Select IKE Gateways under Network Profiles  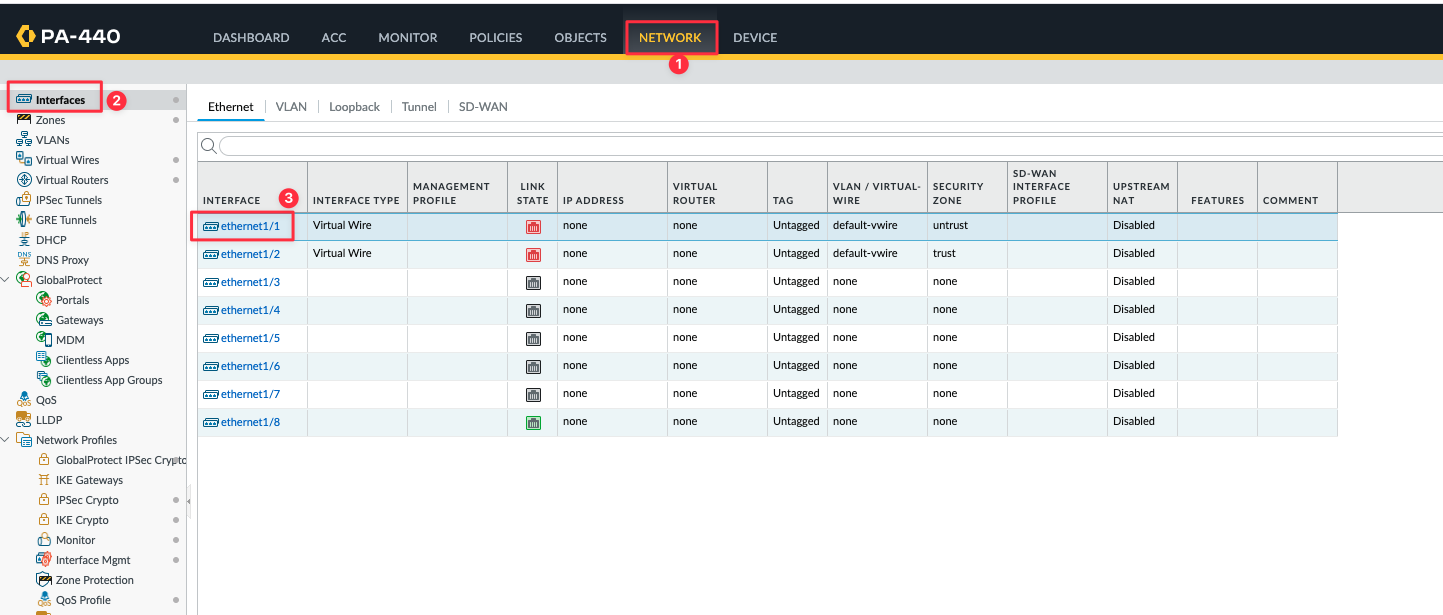tap(90, 480)
